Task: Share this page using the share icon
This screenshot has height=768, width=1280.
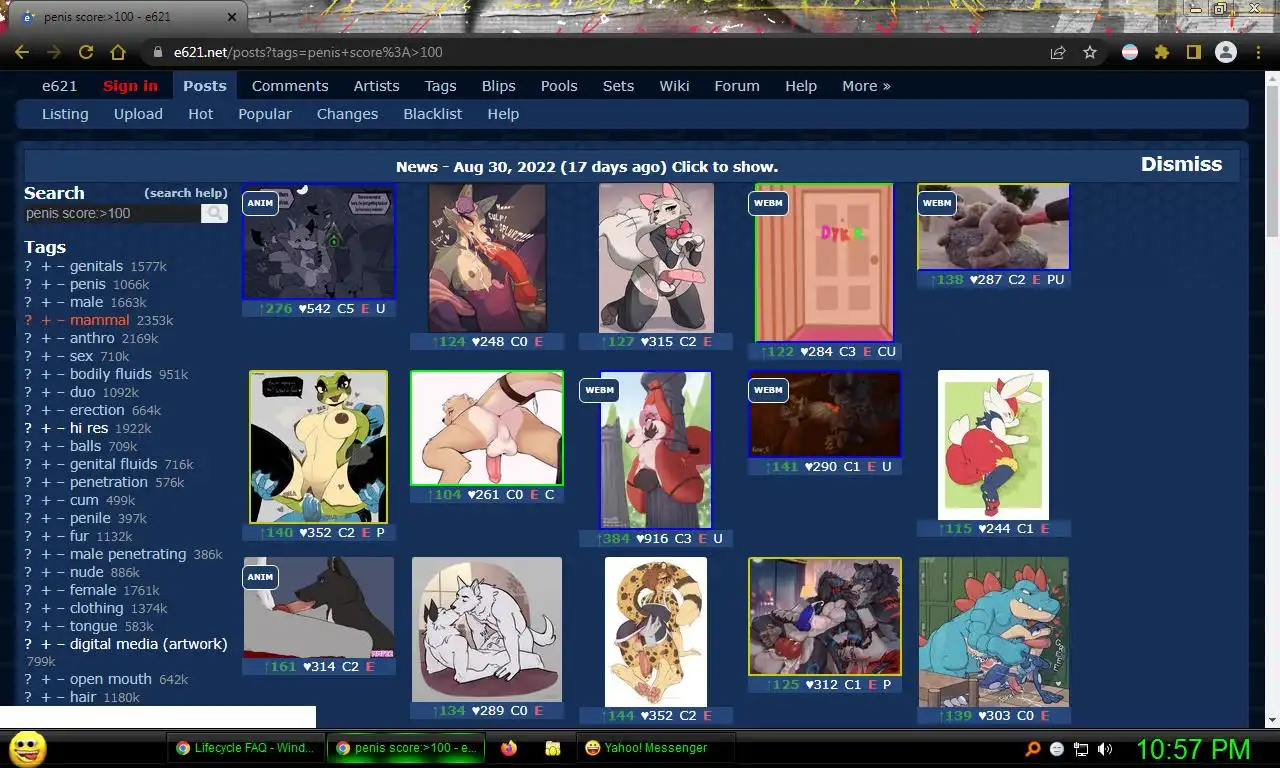Action: (x=1058, y=52)
